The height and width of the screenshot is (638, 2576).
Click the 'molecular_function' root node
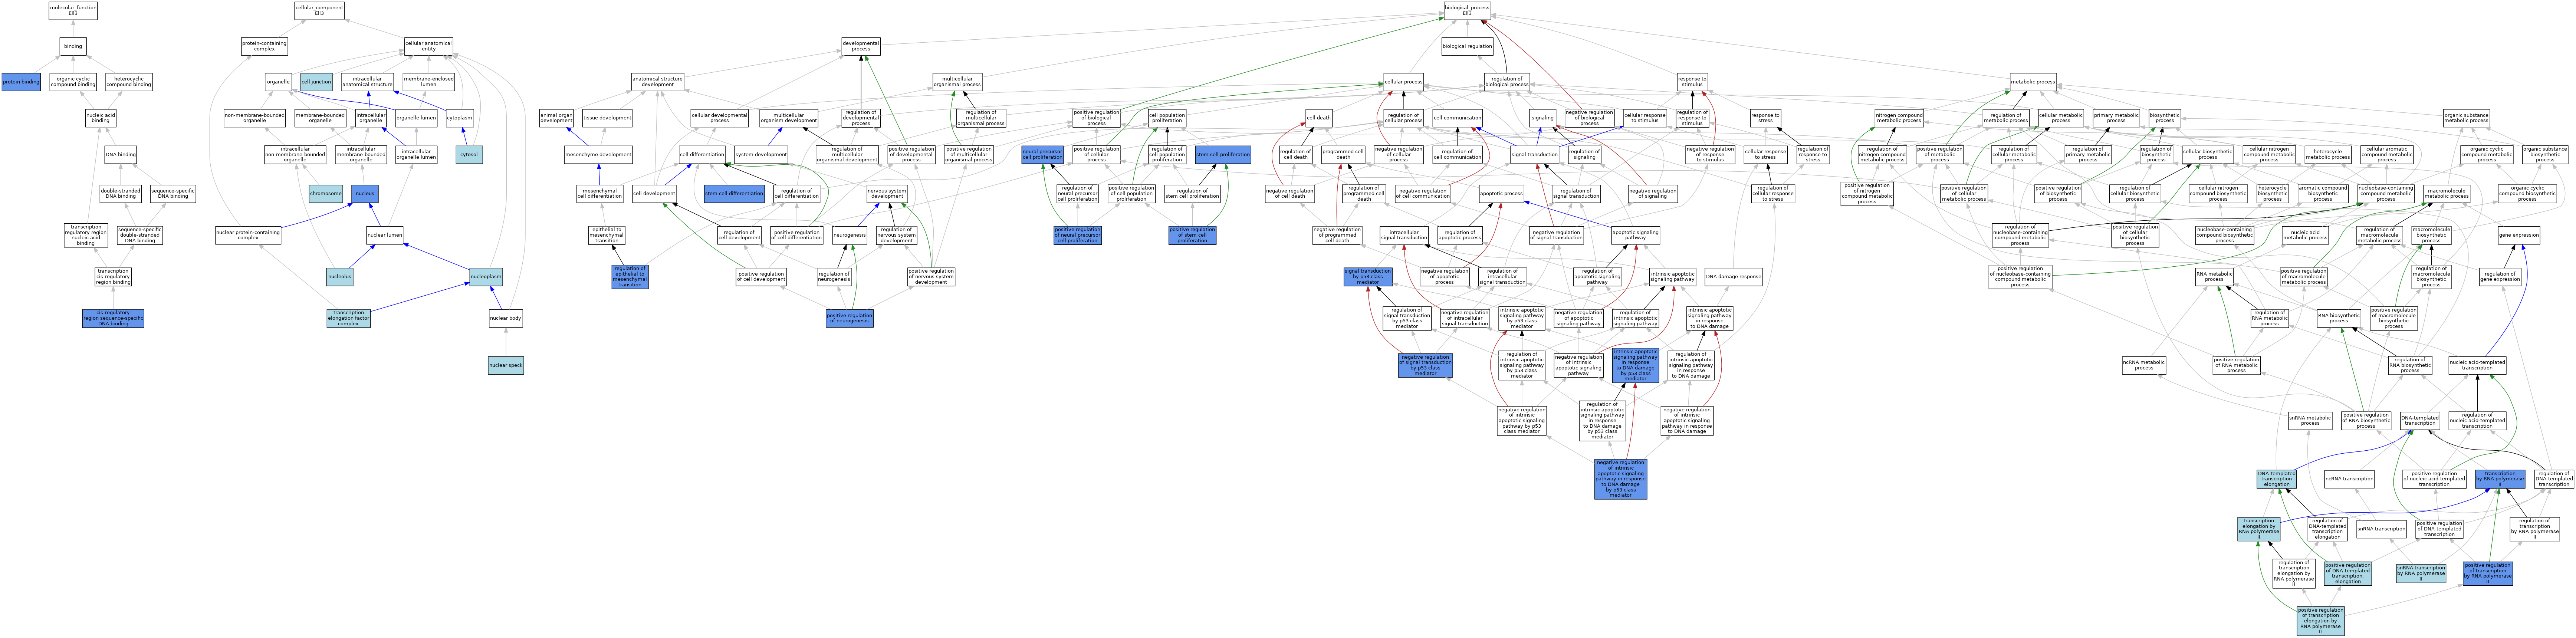click(73, 11)
